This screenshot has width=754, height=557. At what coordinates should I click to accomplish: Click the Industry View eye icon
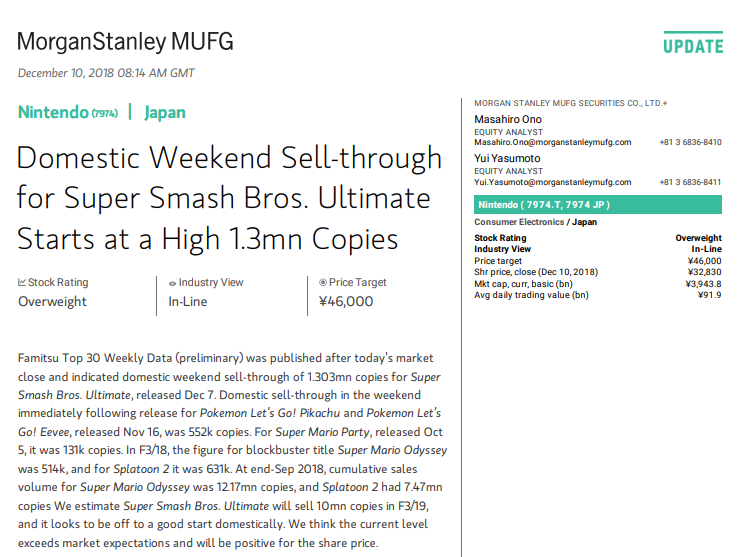172,283
